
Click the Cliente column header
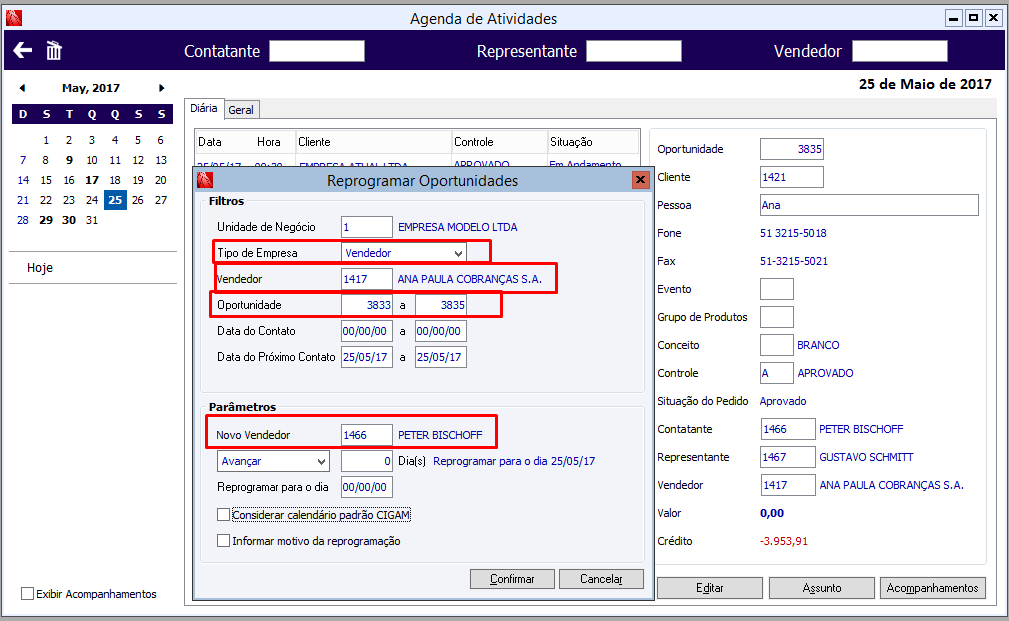pyautogui.click(x=374, y=142)
